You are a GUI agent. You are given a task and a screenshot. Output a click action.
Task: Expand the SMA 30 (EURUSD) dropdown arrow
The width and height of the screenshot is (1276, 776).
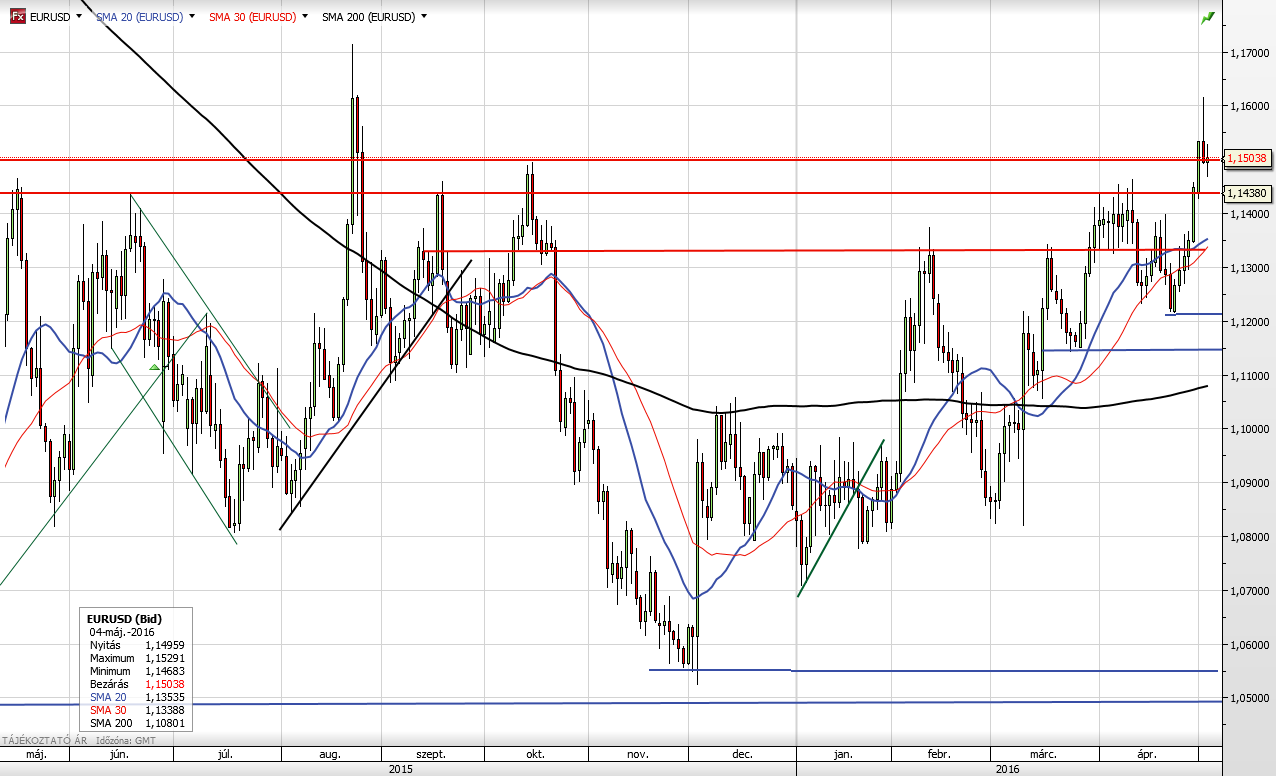303,17
